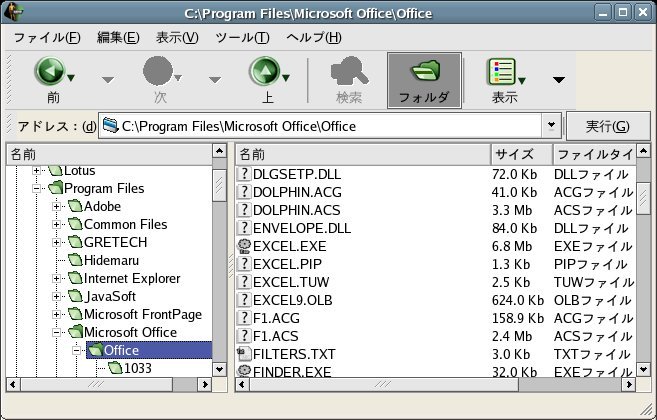Select the EXCEL.TUW file name

(x=291, y=282)
